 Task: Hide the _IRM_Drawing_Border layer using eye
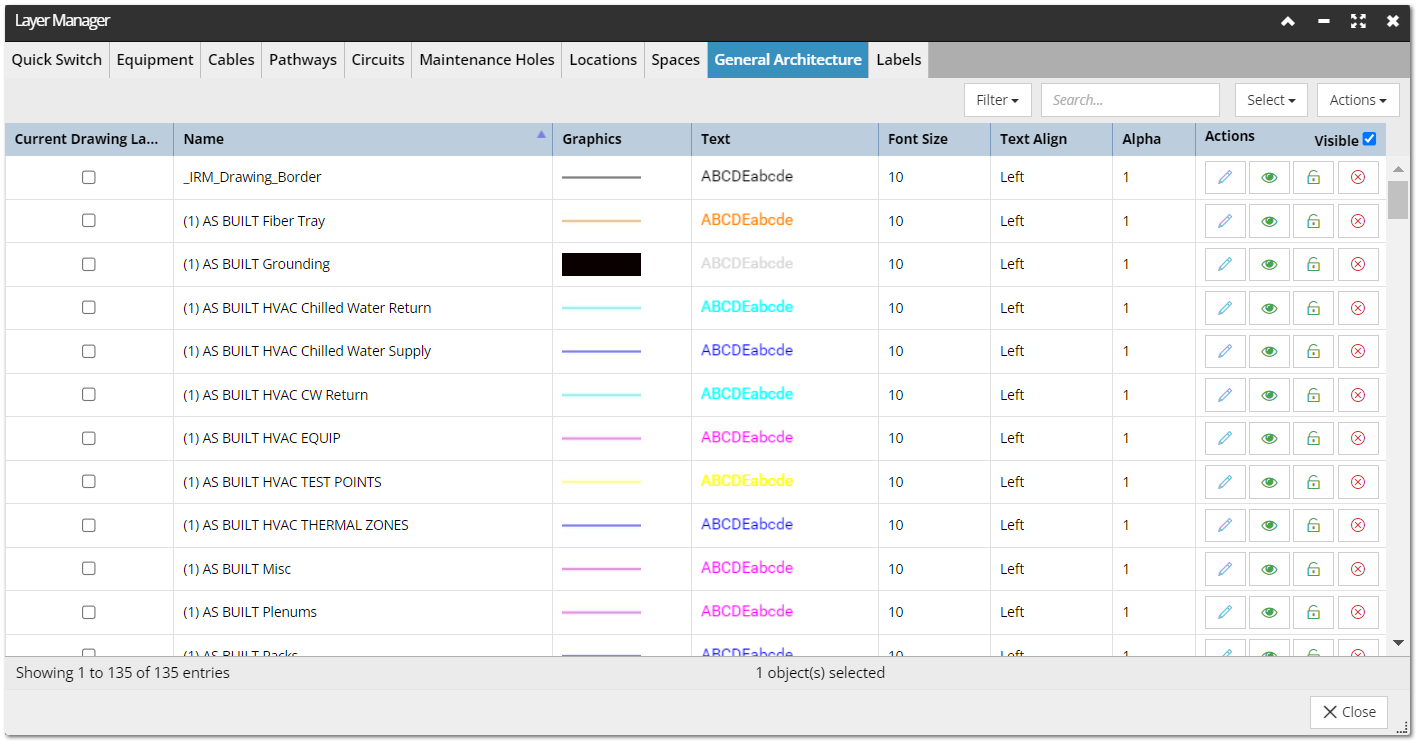click(1269, 177)
